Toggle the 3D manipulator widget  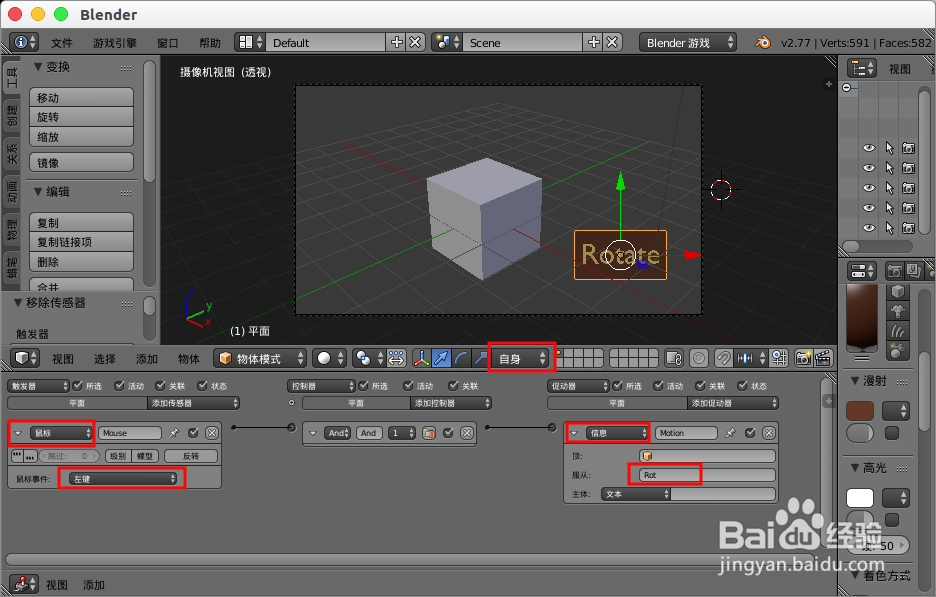[421, 358]
